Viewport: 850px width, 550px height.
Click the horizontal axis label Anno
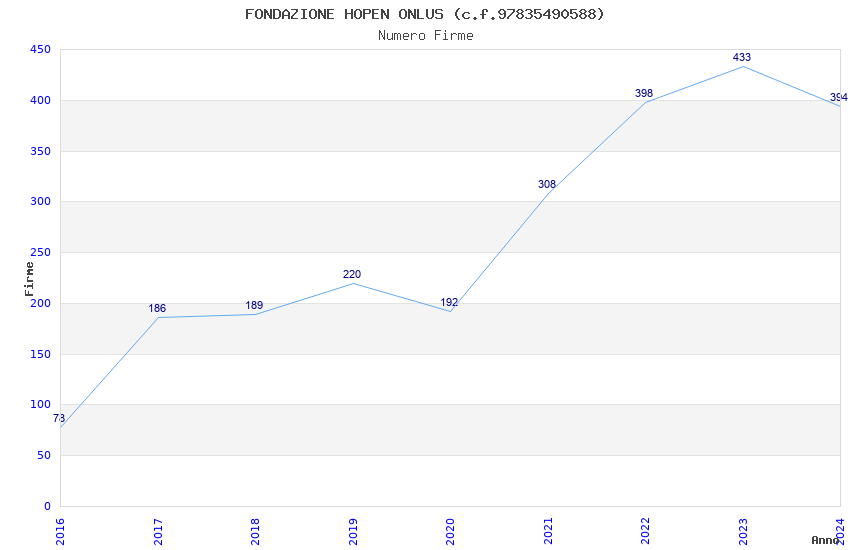825,540
